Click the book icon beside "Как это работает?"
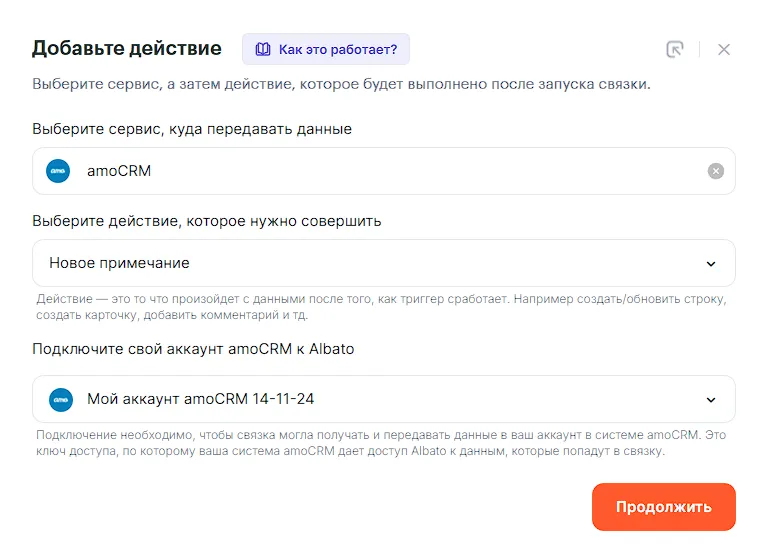772x560 pixels. 263,49
